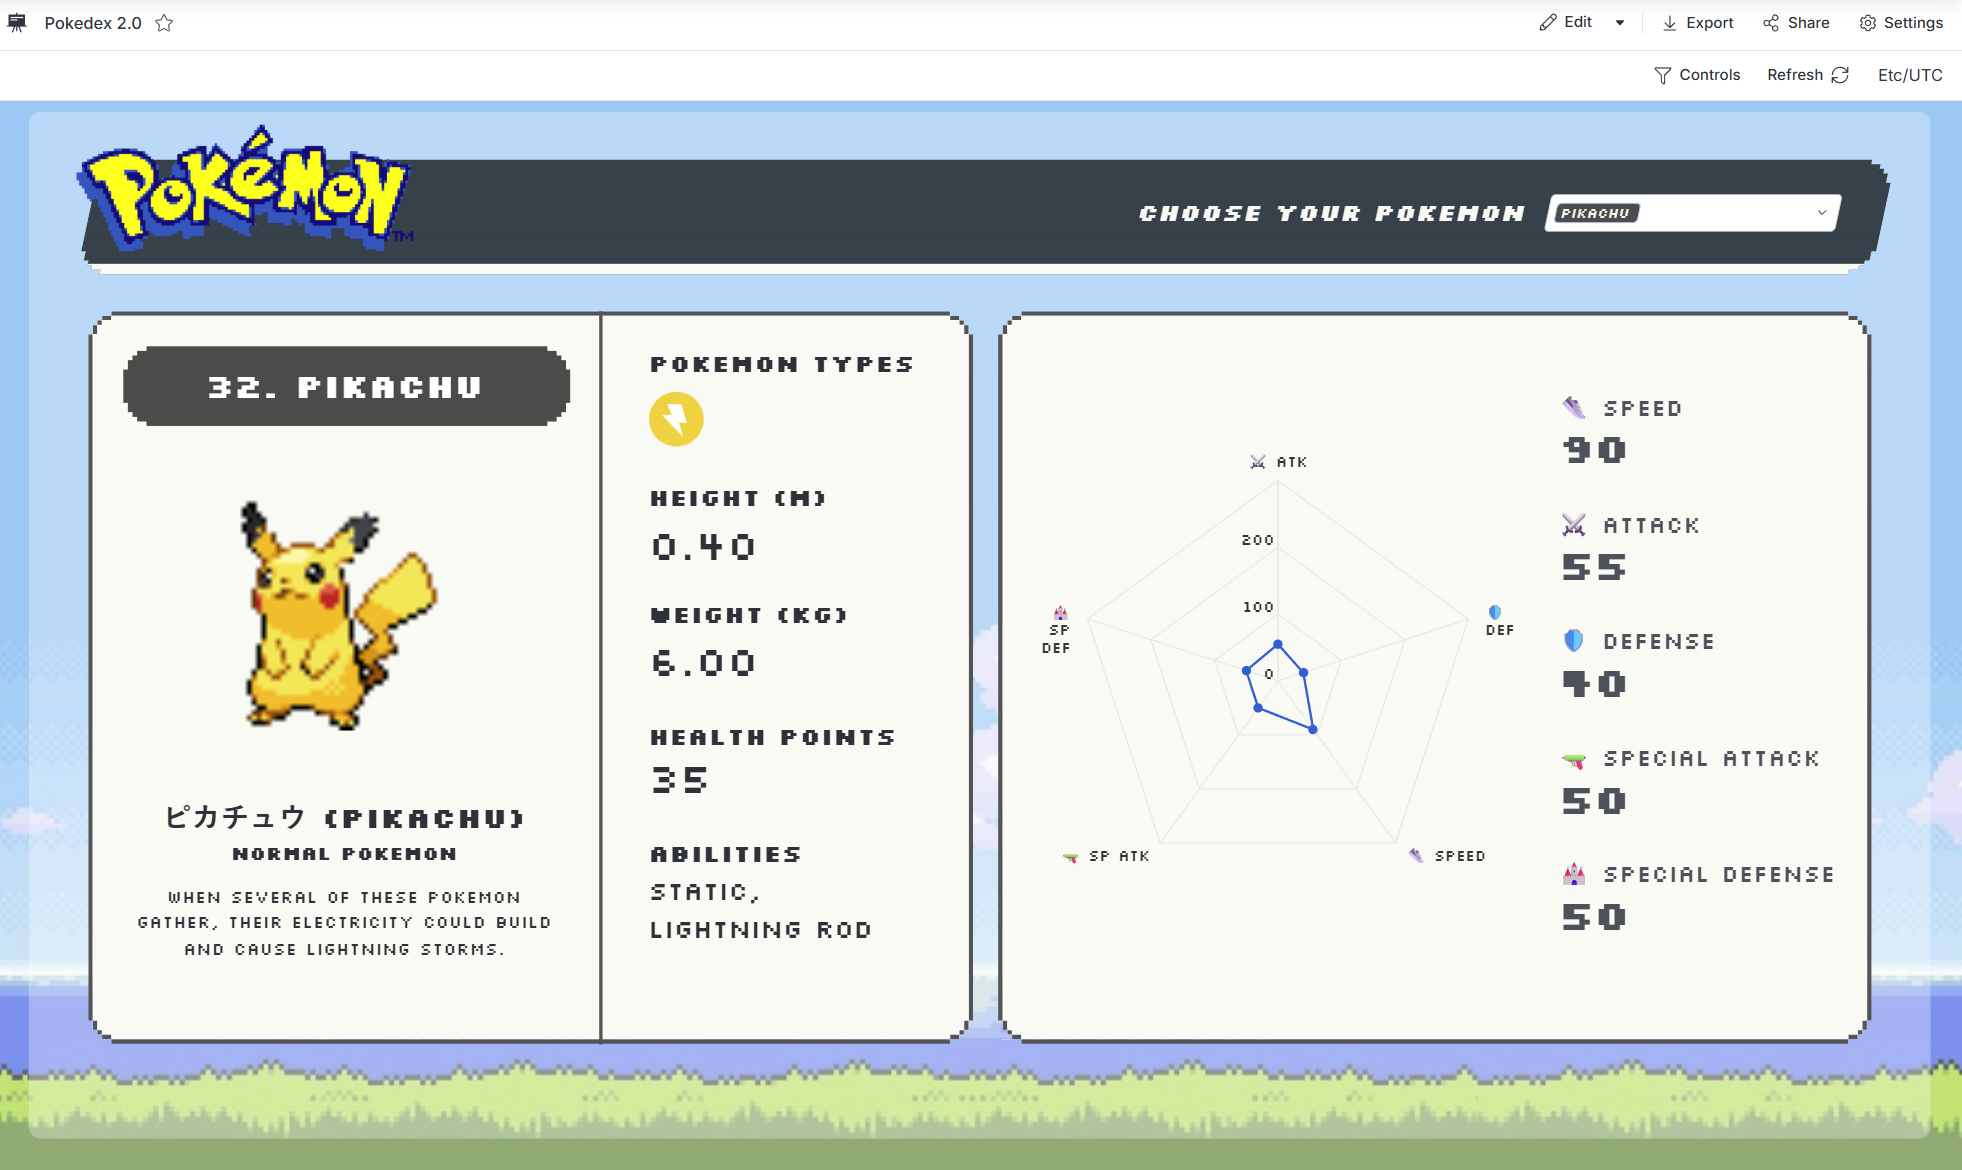Click the star to favorite the dashboard
The width and height of the screenshot is (1962, 1170).
click(x=165, y=23)
